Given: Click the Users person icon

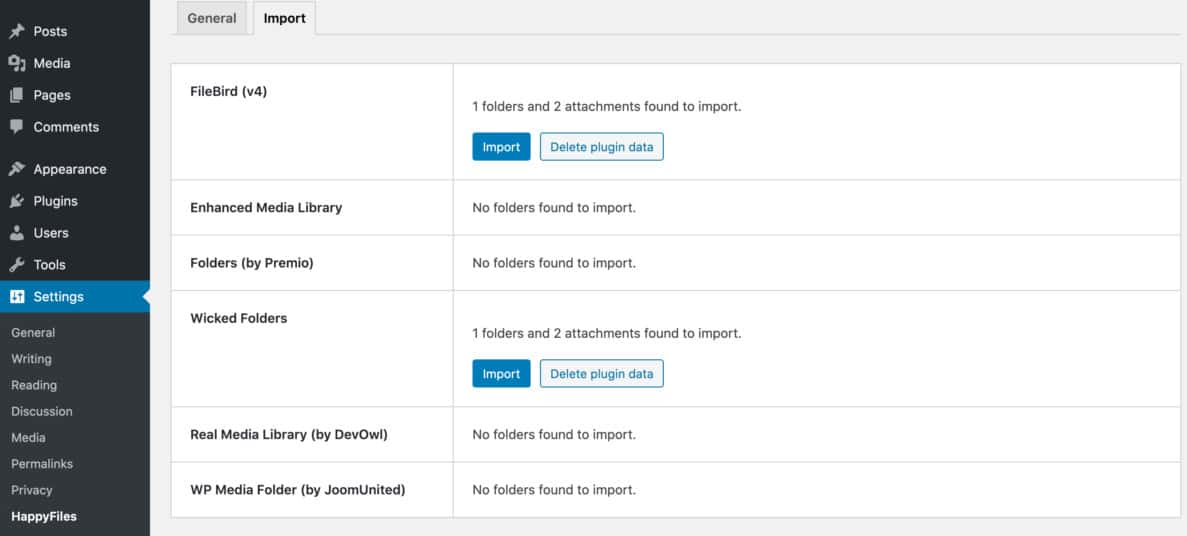Looking at the screenshot, I should coord(17,233).
